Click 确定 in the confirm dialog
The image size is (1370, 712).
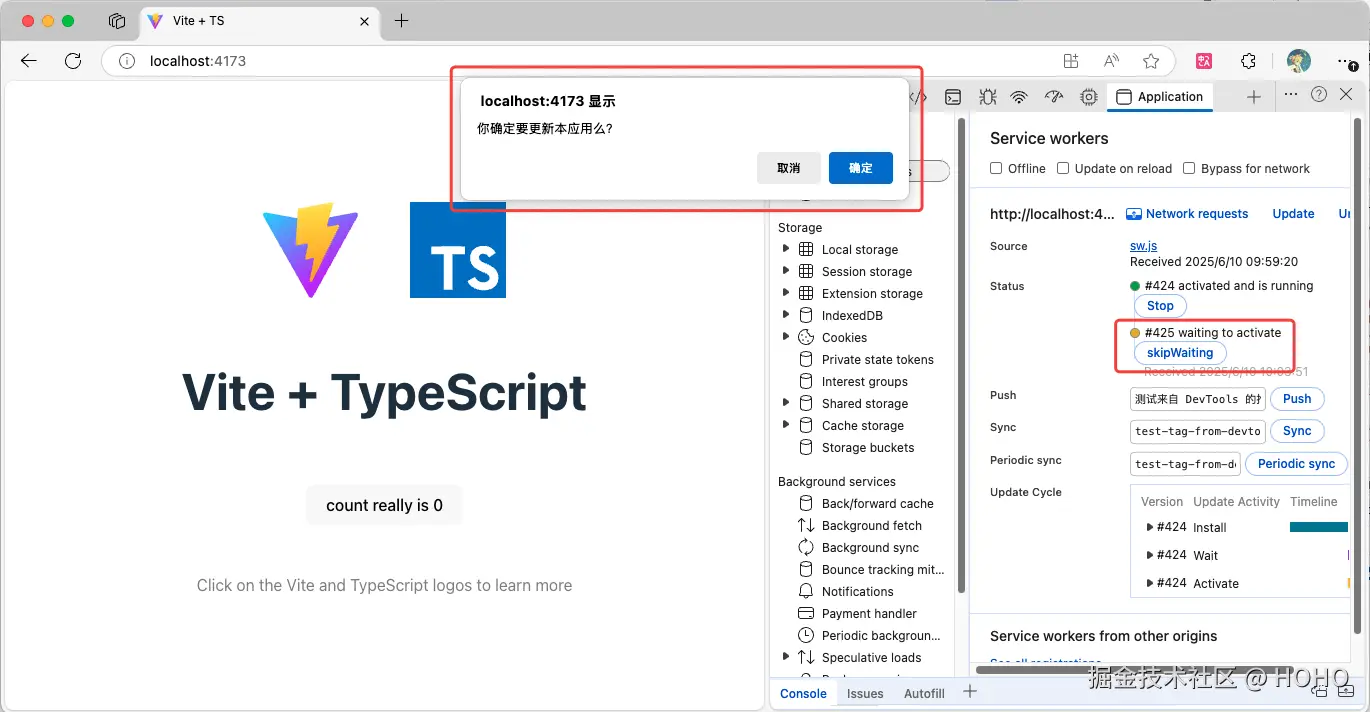(860, 168)
